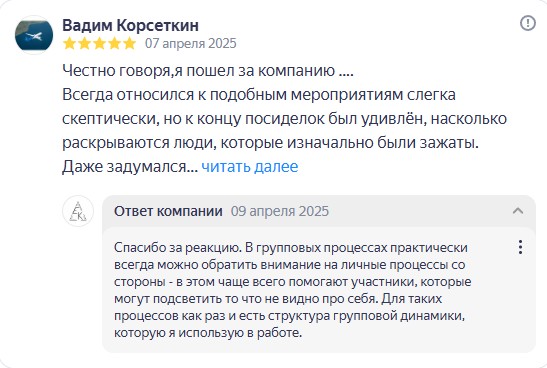
Task: Click the fourth rating star
Action: click(115, 44)
